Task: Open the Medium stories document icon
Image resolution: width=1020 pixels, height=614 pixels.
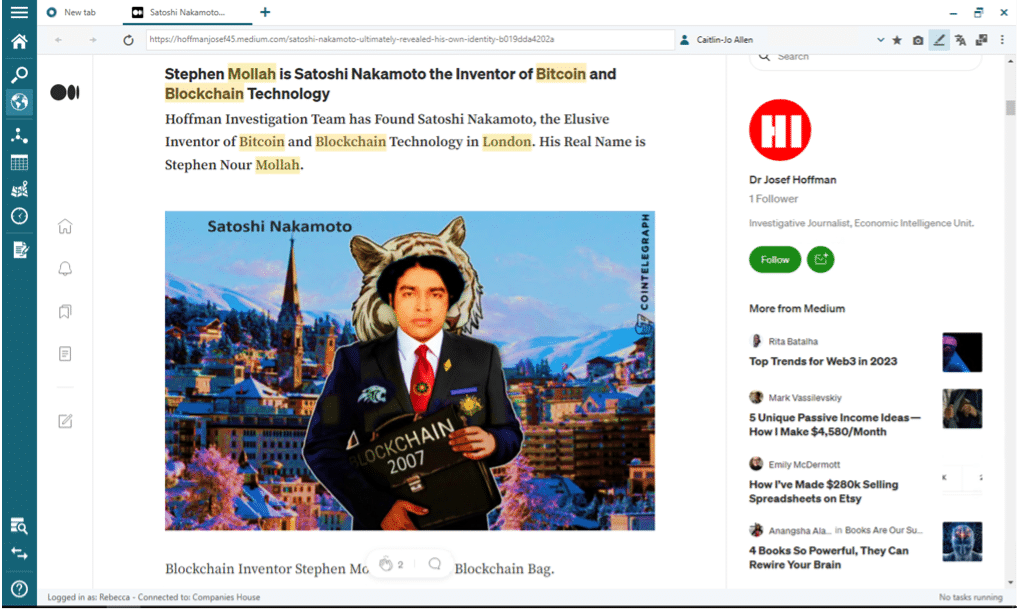Action: (x=65, y=354)
